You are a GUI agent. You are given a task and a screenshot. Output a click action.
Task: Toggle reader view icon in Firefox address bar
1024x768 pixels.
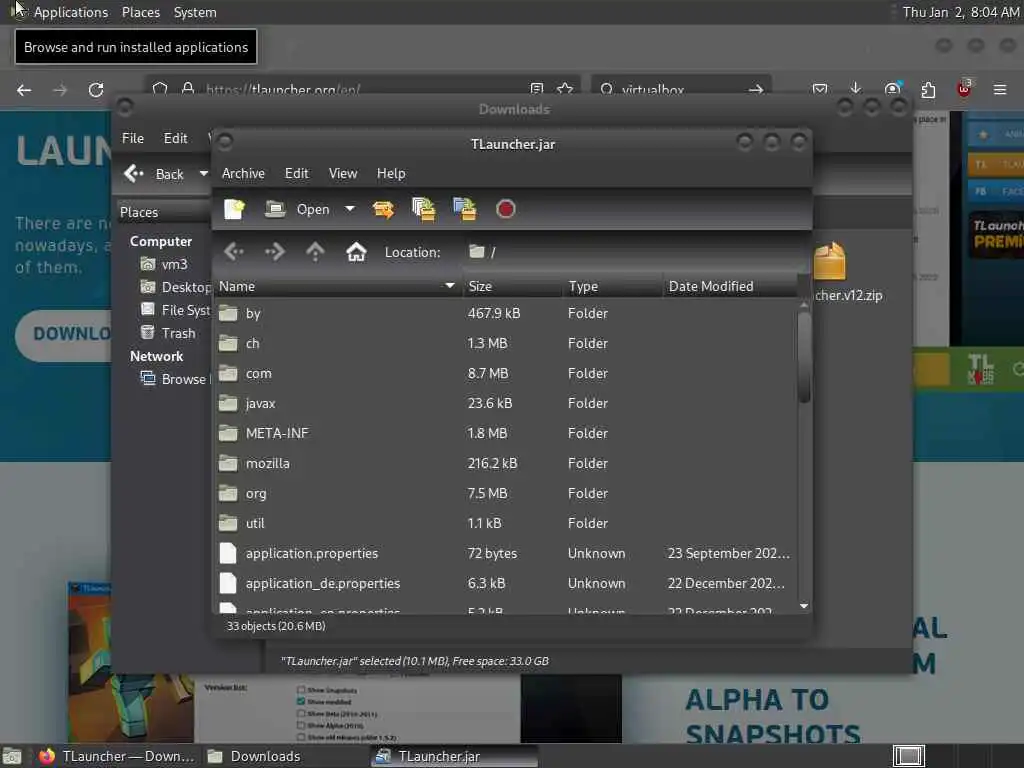point(537,89)
